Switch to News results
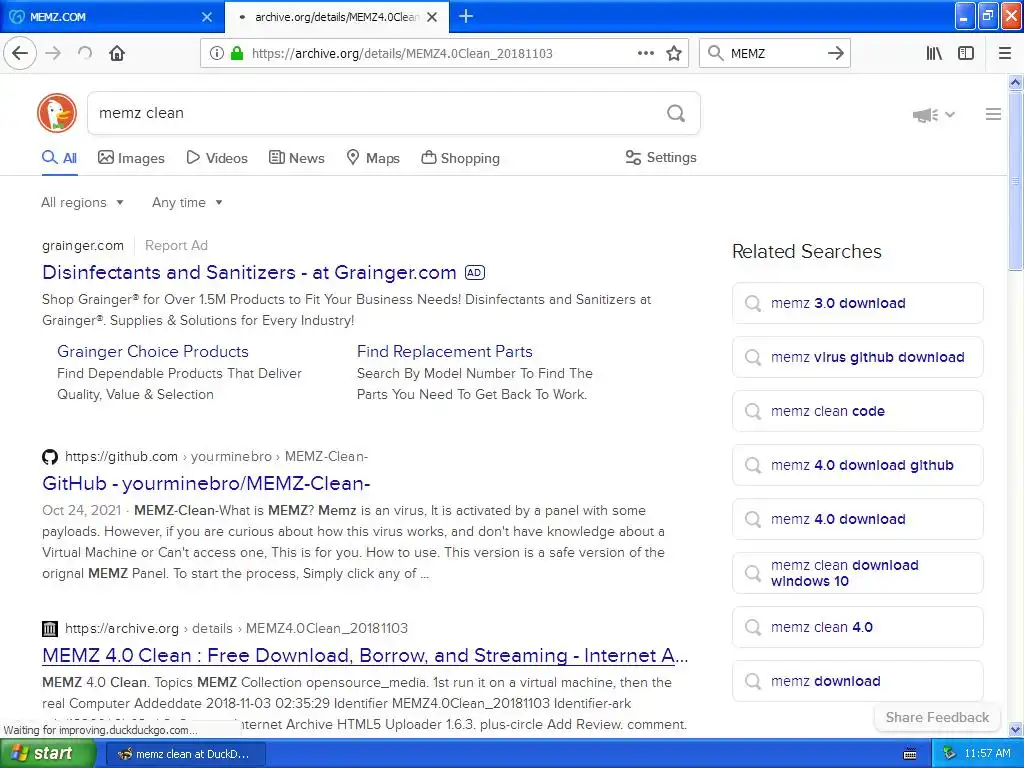The width and height of the screenshot is (1024, 768). point(296,158)
